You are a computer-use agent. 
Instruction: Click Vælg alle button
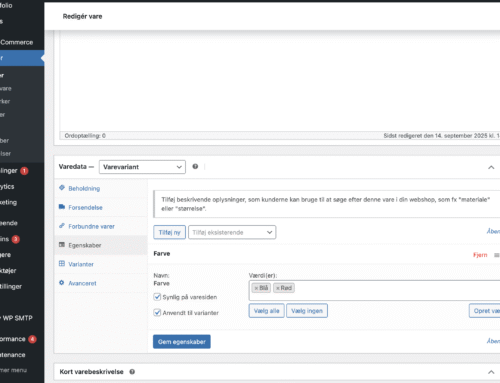click(267, 311)
